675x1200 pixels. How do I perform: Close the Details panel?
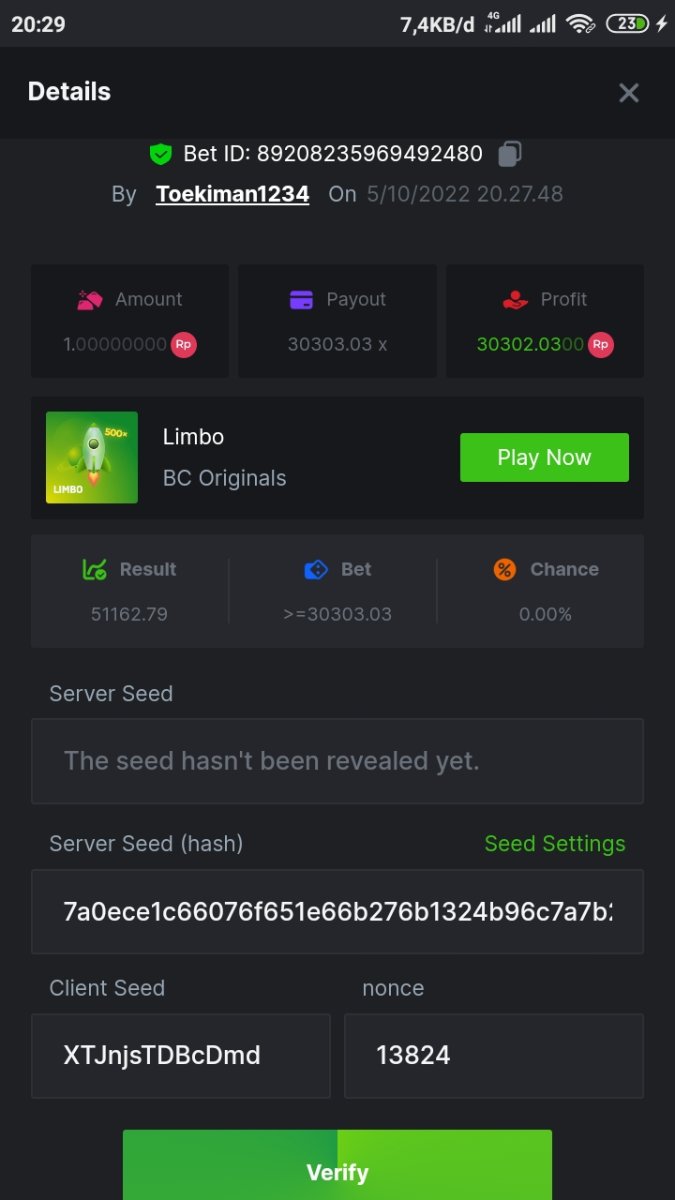(x=628, y=93)
